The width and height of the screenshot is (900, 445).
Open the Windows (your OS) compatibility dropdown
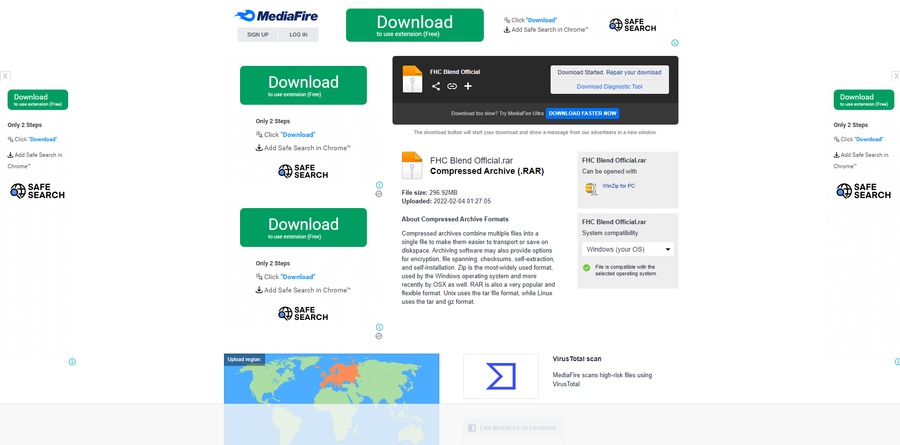tap(628, 249)
